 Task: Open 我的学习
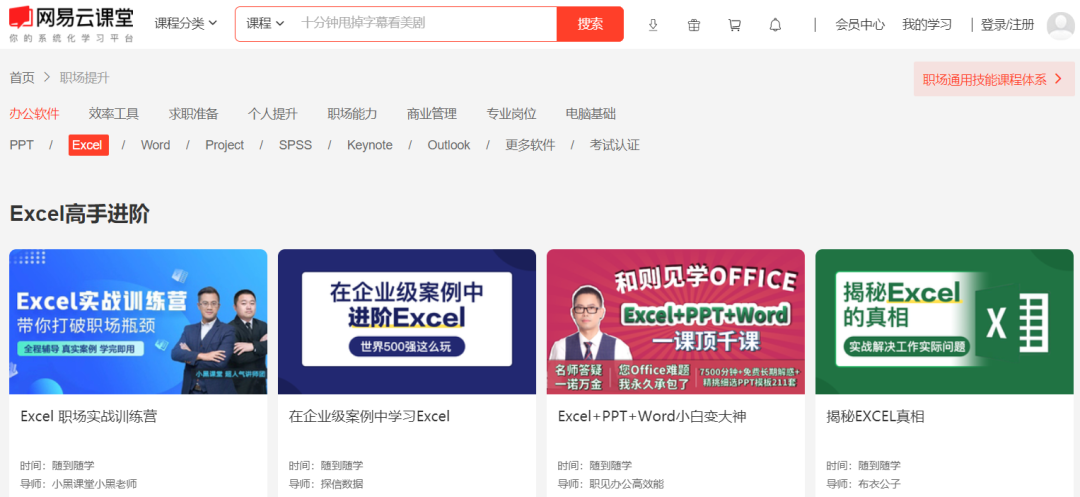pyautogui.click(x=927, y=25)
